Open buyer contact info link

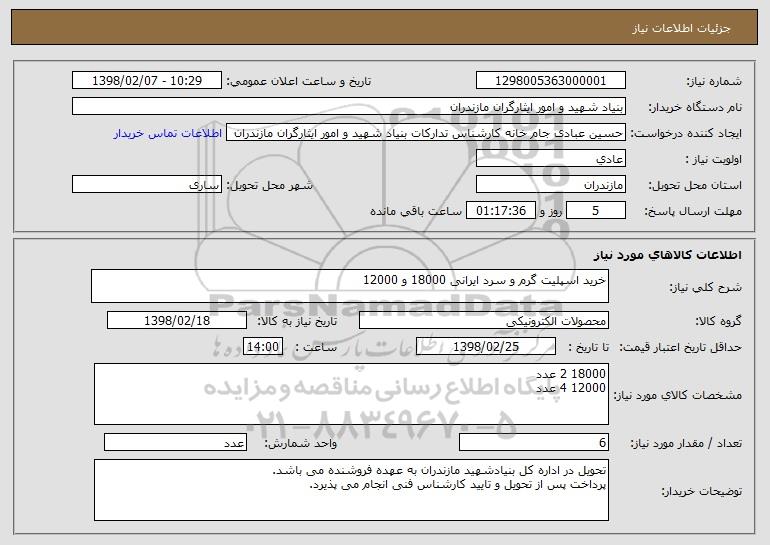(x=168, y=134)
